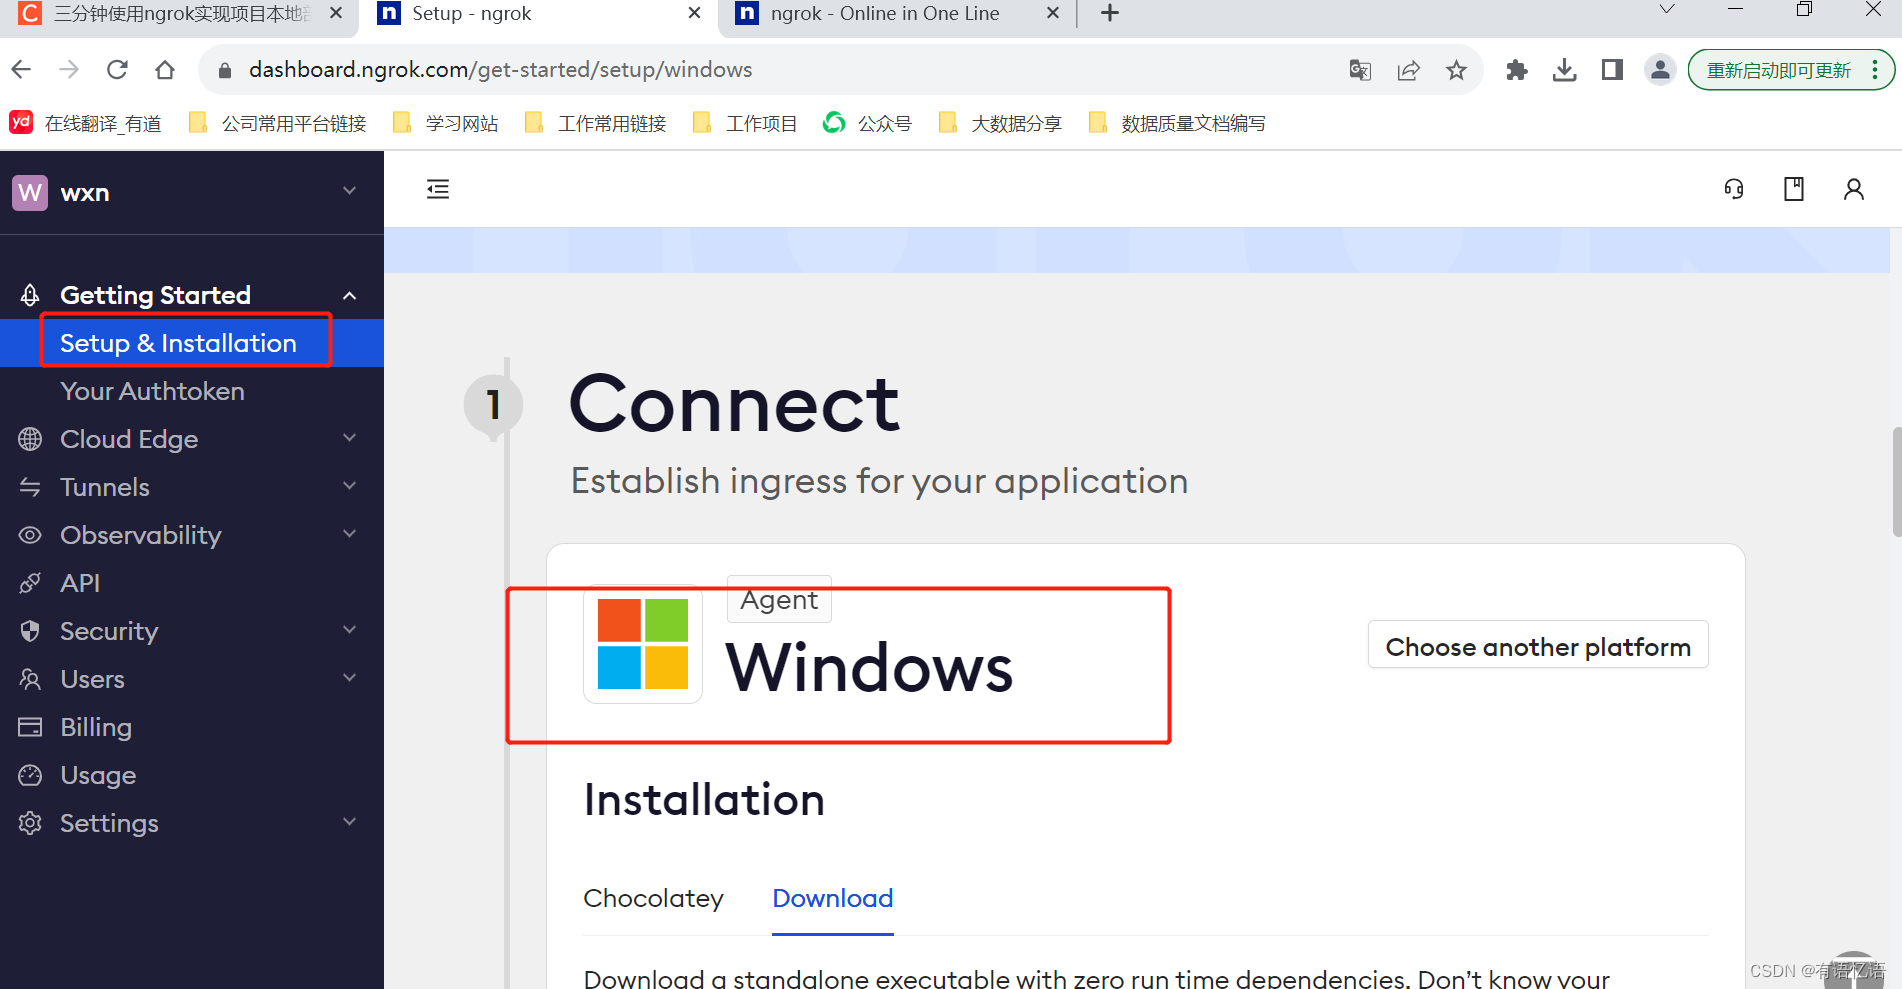
Task: Open the extensions puzzle icon
Action: pyautogui.click(x=1517, y=70)
